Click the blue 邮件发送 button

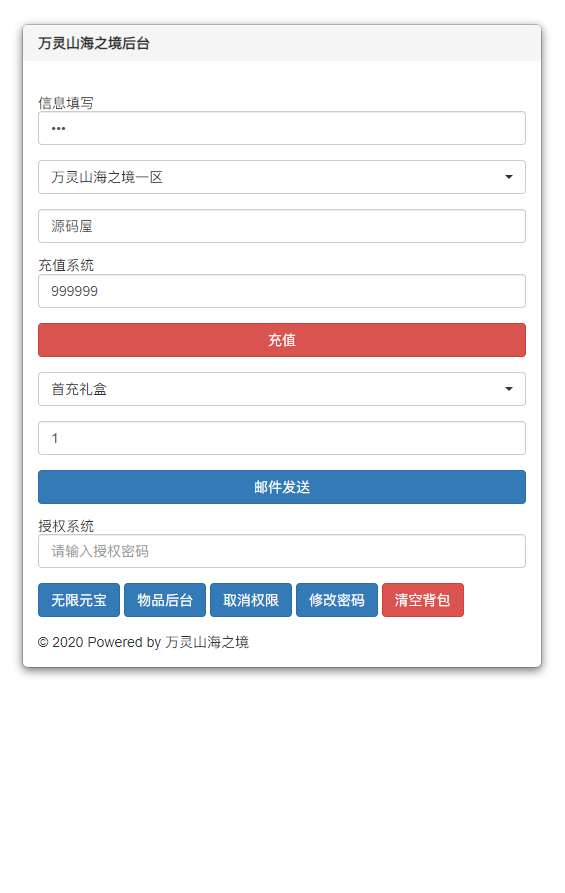click(x=281, y=487)
